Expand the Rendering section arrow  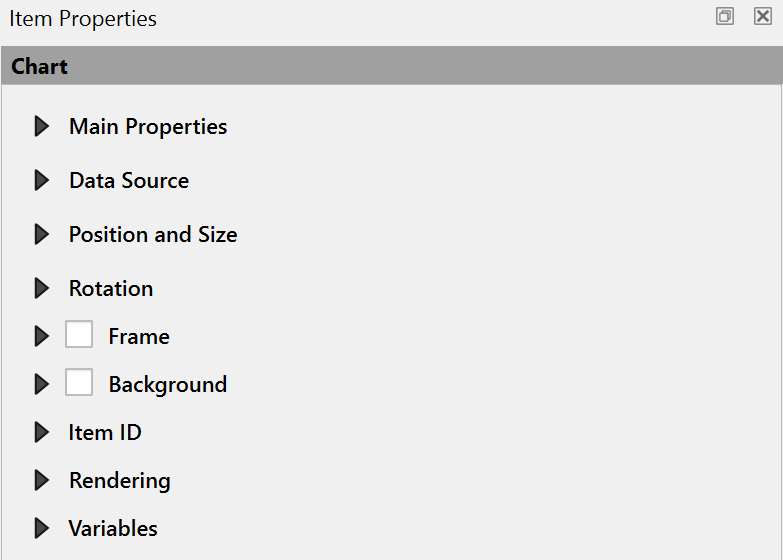[x=41, y=481]
